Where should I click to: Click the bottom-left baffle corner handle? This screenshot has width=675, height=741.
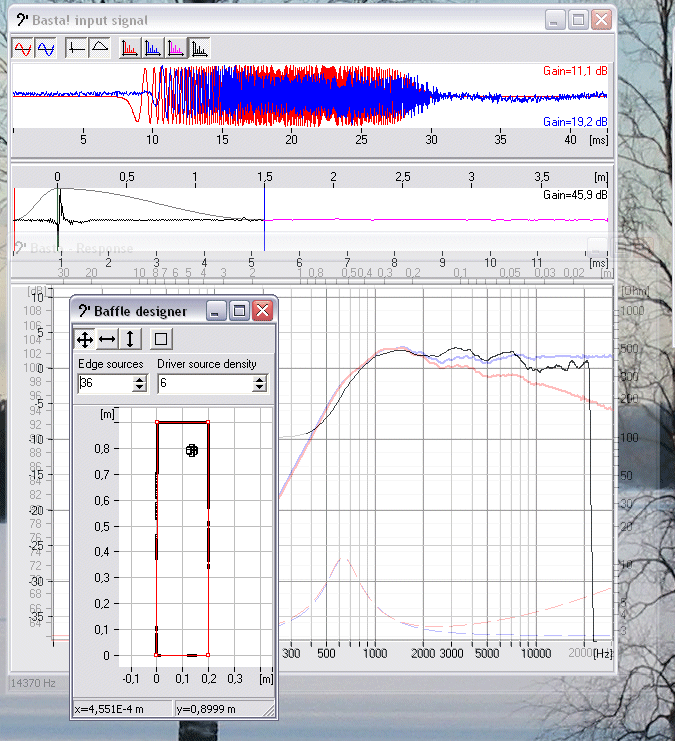[156, 655]
